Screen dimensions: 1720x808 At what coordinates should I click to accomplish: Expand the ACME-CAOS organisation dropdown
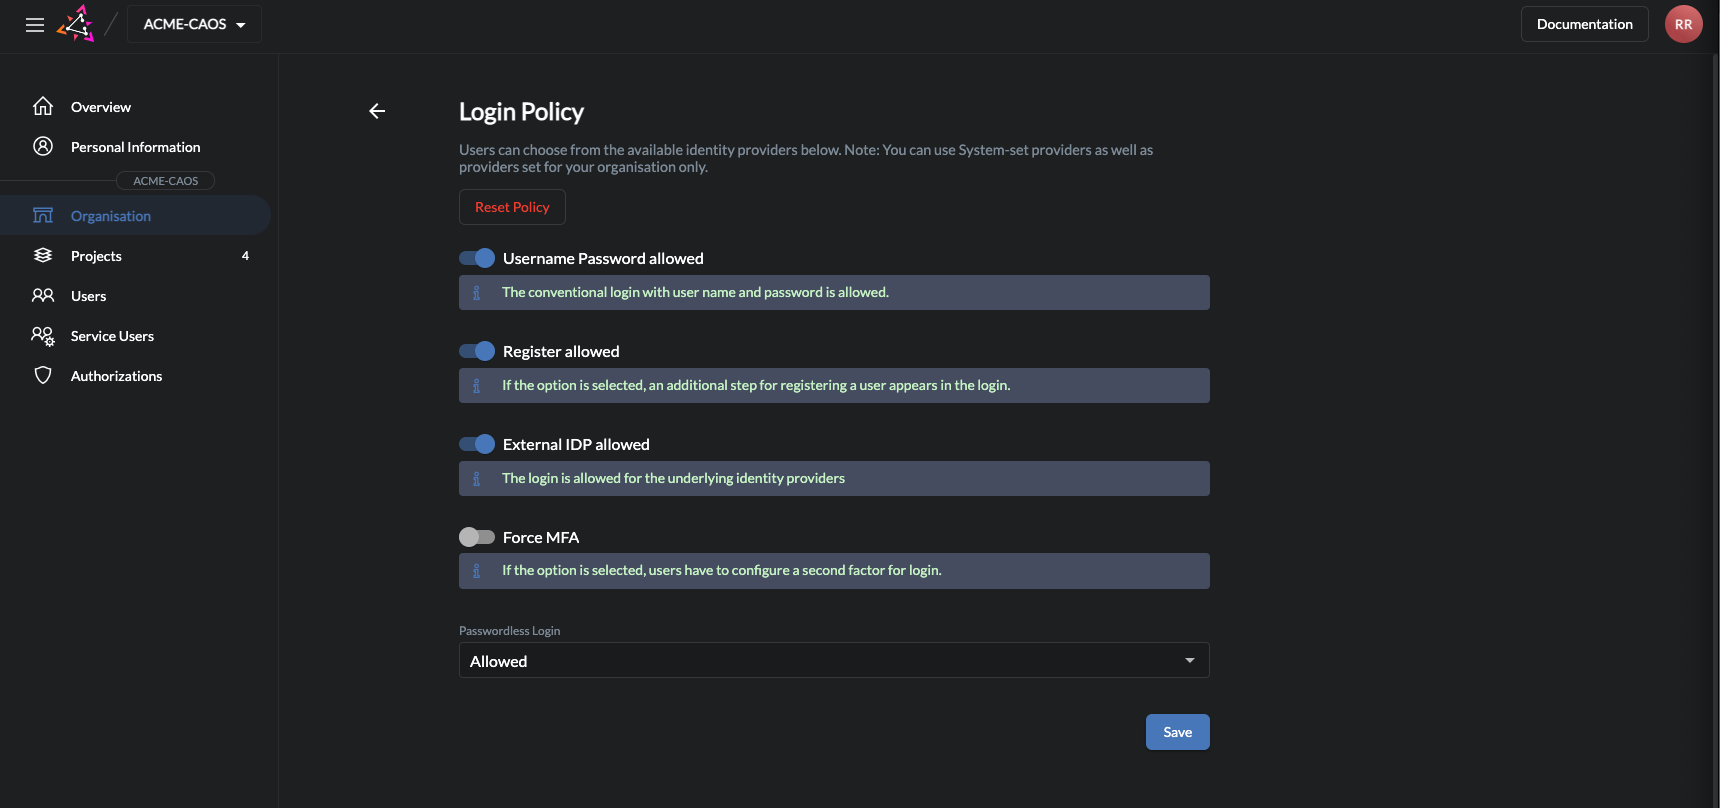[x=194, y=24]
